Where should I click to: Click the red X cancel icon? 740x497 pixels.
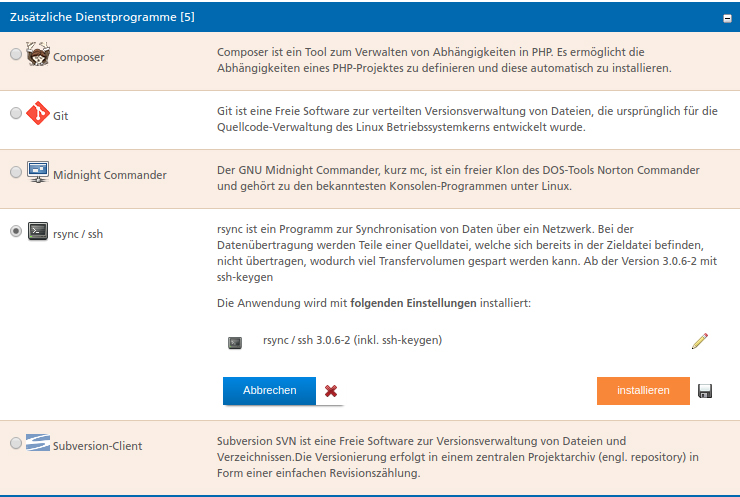click(331, 391)
